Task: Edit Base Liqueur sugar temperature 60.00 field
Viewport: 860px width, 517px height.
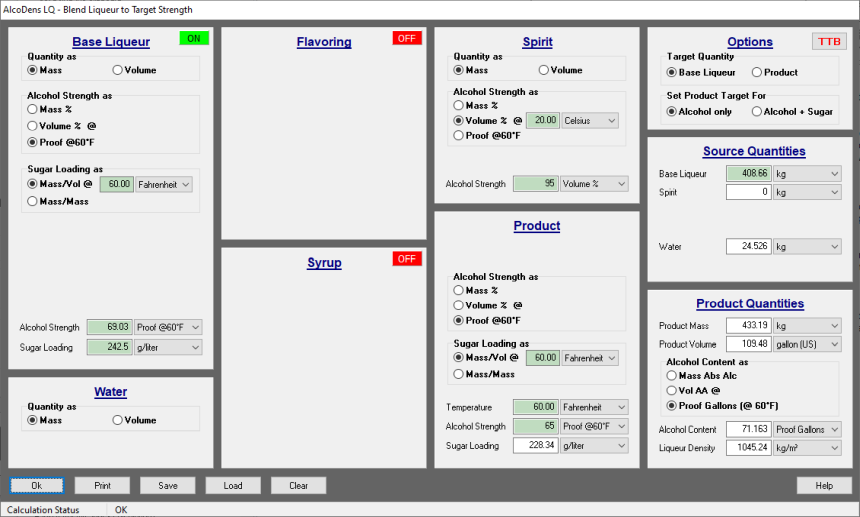Action: pos(117,184)
